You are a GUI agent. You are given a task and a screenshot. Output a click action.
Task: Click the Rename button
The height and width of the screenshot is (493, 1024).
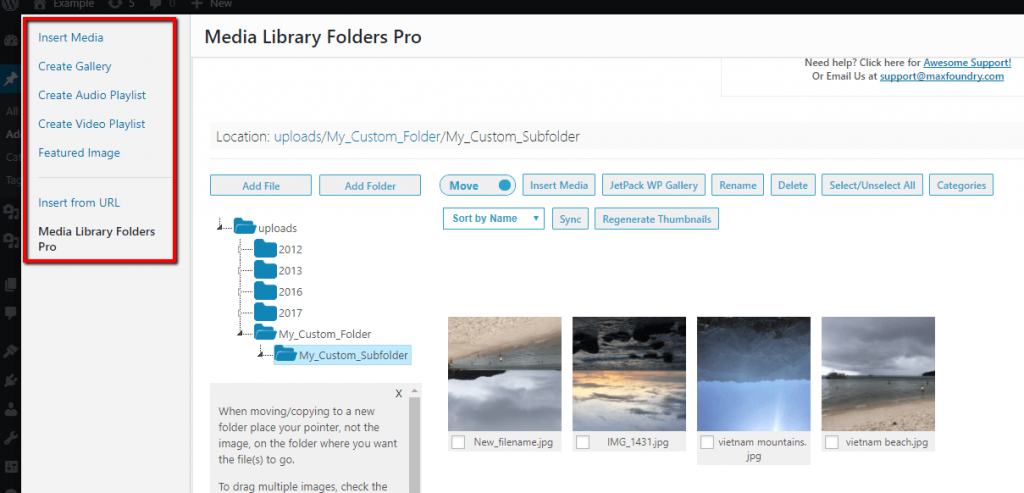pyautogui.click(x=738, y=185)
